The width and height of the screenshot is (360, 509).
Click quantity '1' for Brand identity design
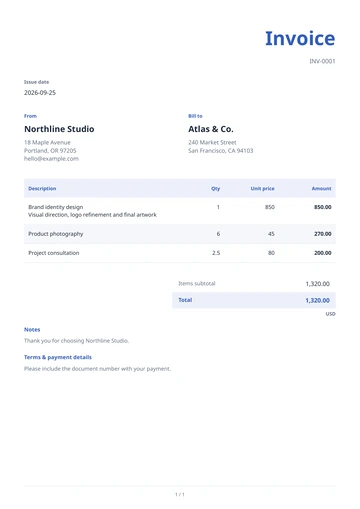pyautogui.click(x=218, y=207)
